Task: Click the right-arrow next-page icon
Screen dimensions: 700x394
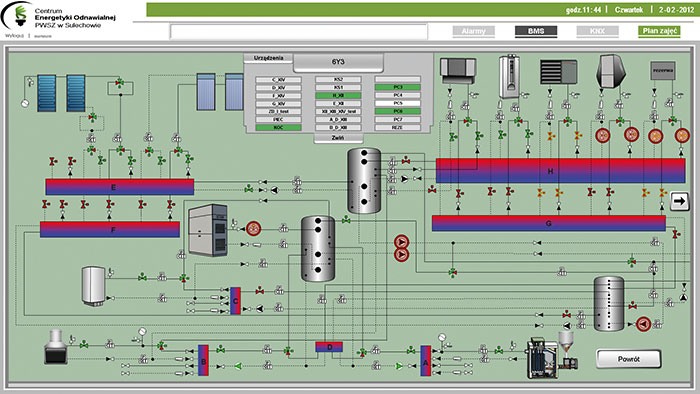Action: click(679, 201)
